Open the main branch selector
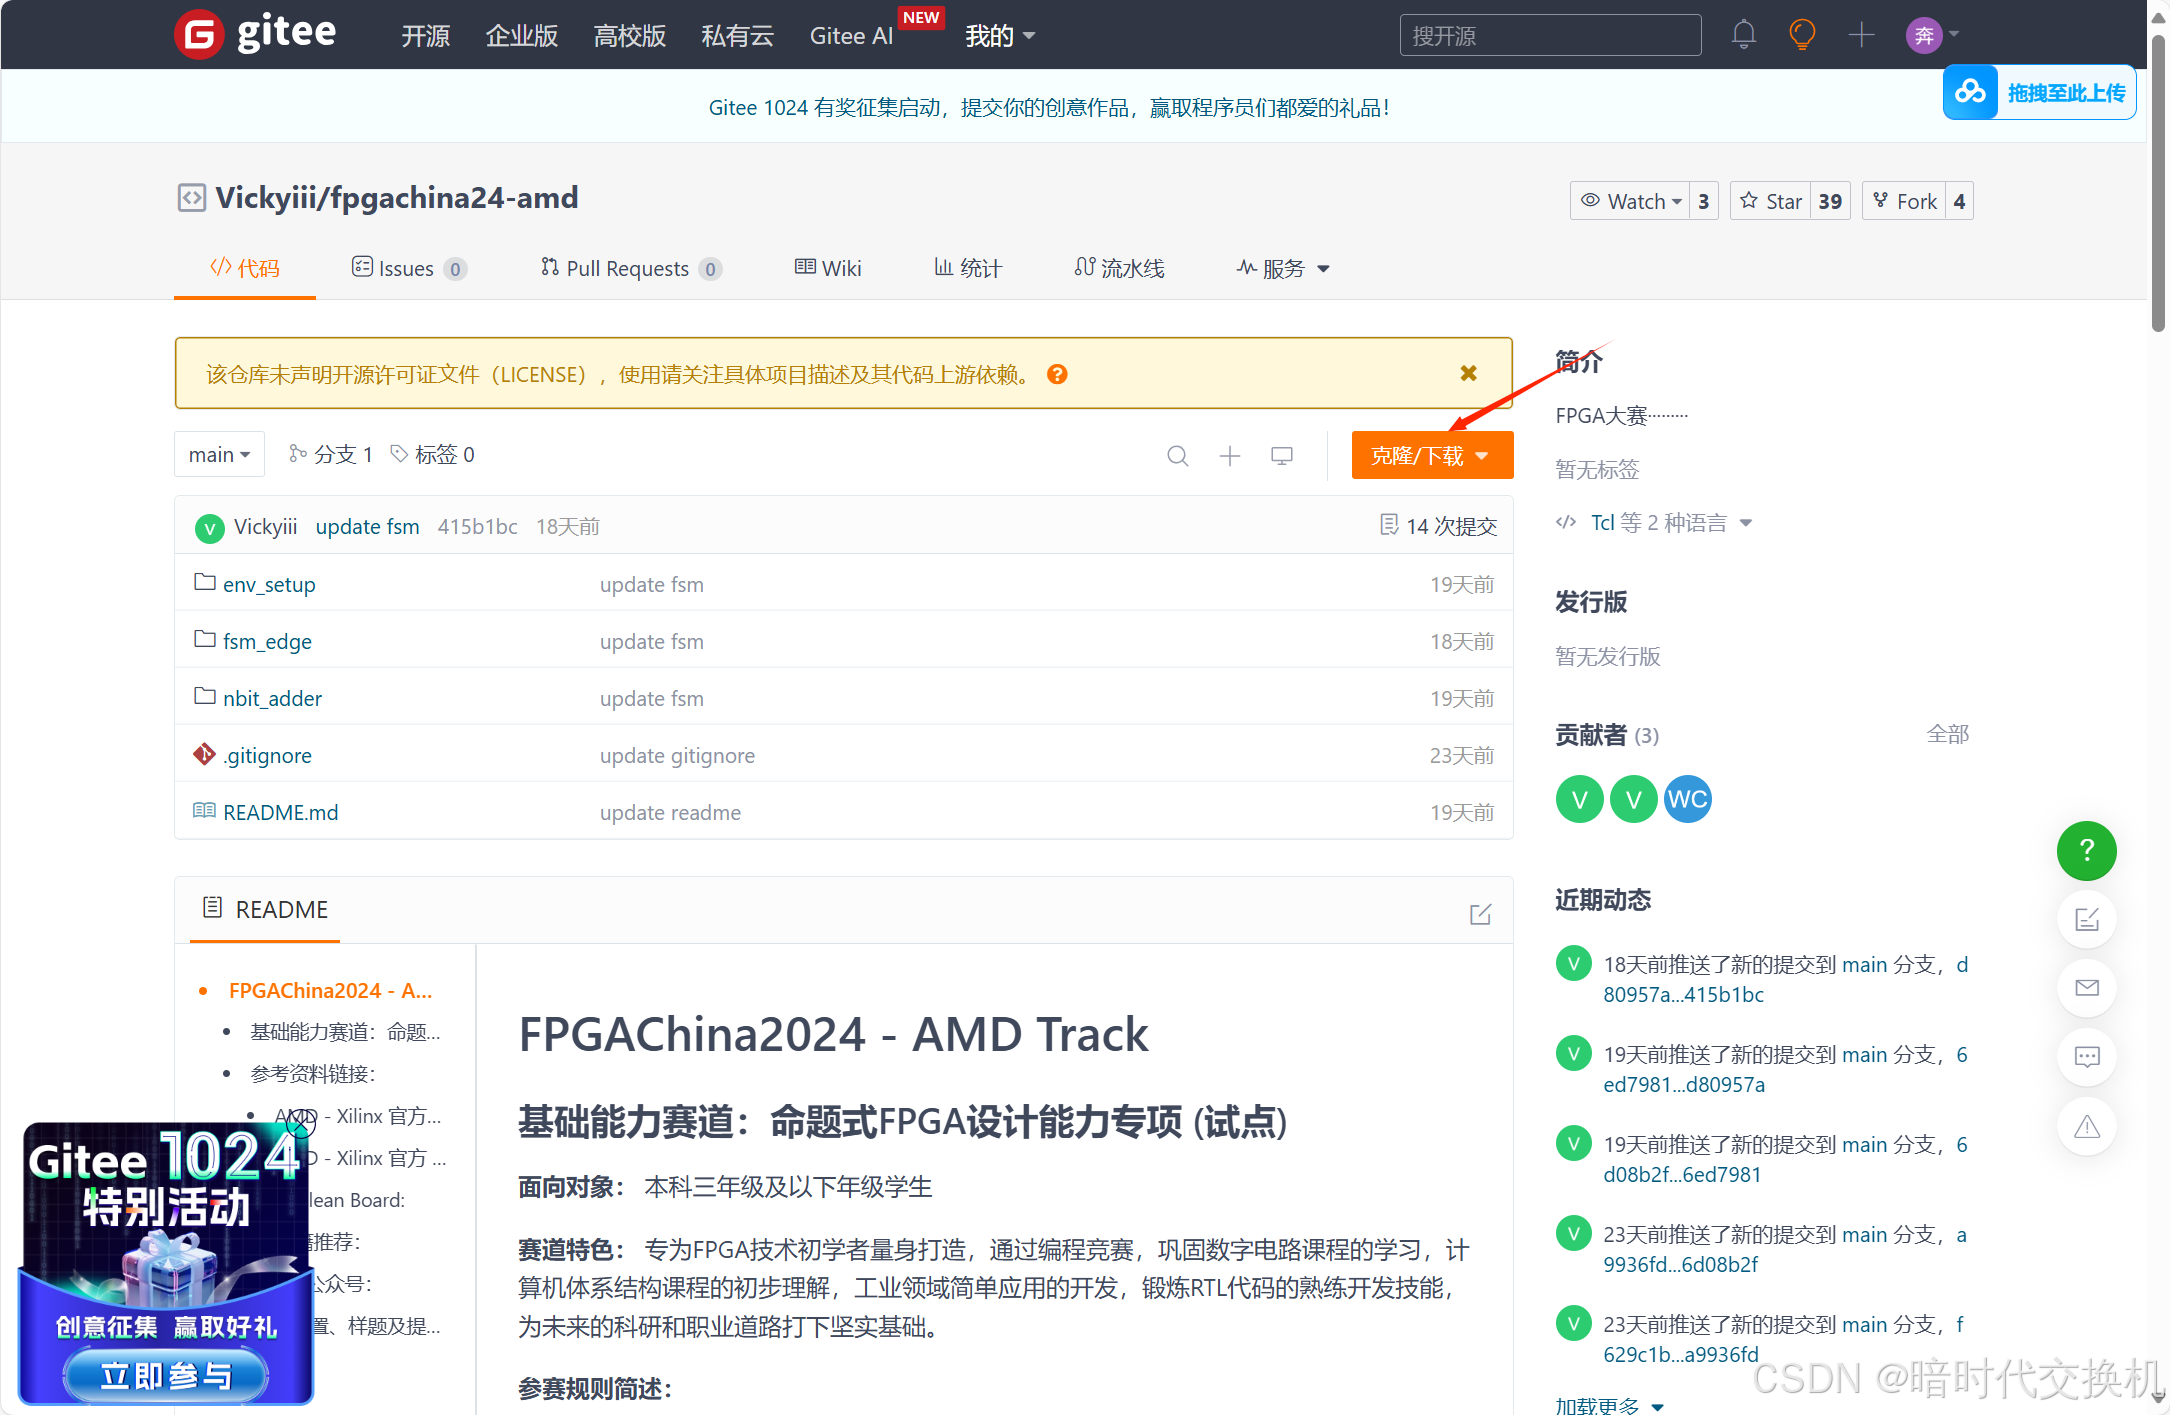This screenshot has width=2170, height=1415. tap(218, 454)
